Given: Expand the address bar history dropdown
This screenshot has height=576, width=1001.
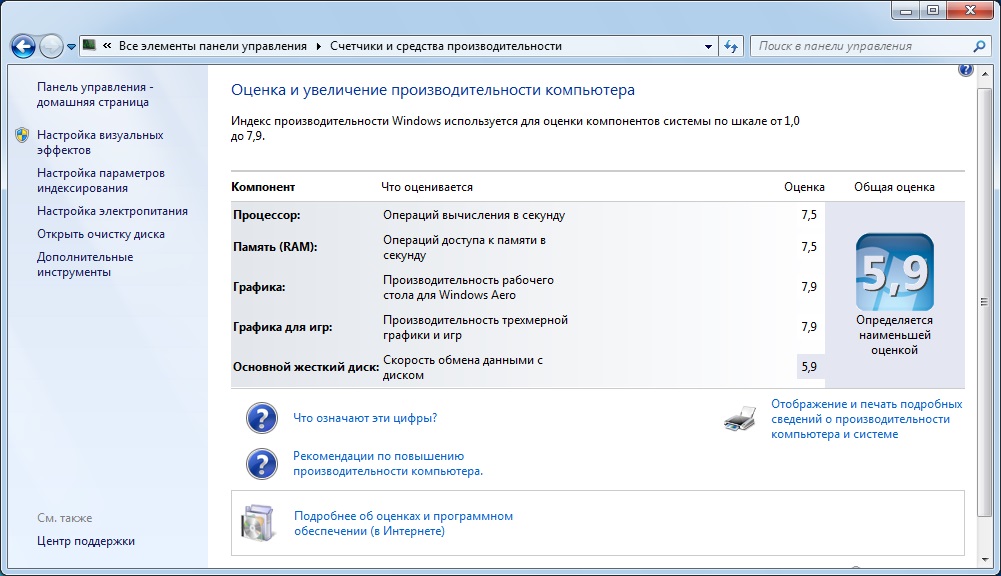Looking at the screenshot, I should click(708, 46).
